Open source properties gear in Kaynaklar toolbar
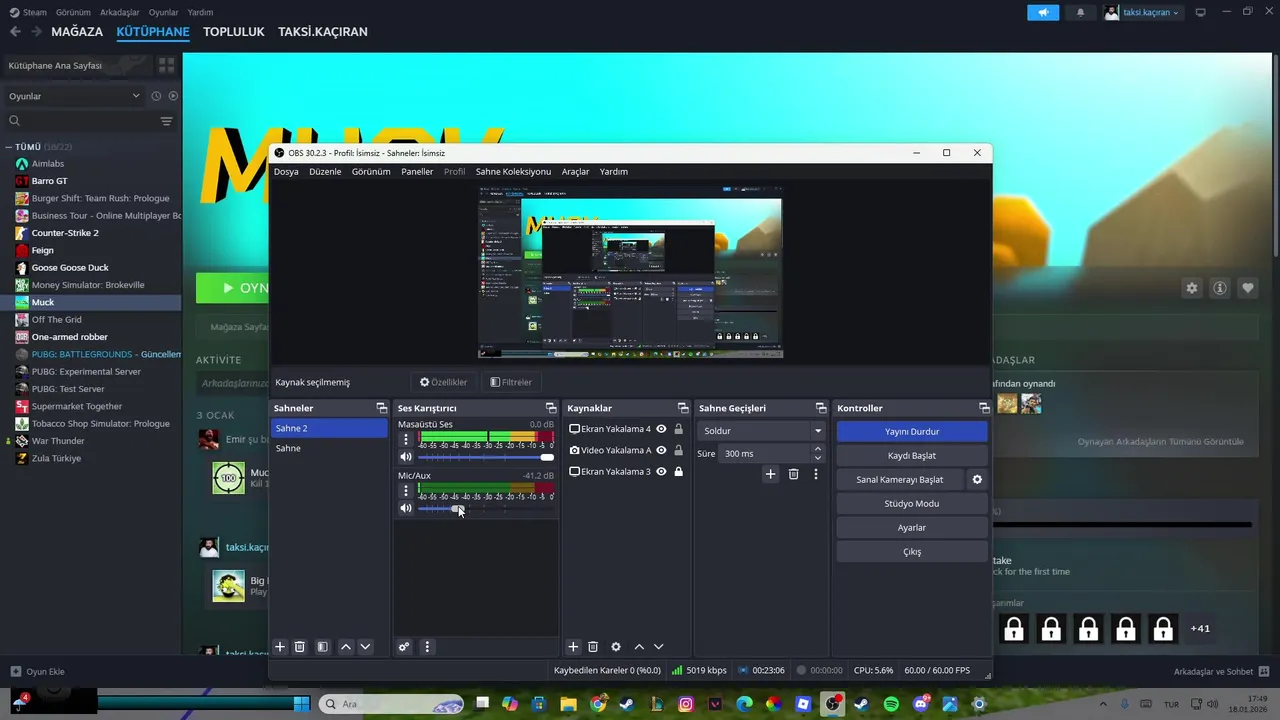This screenshot has width=1280, height=720. (x=616, y=647)
